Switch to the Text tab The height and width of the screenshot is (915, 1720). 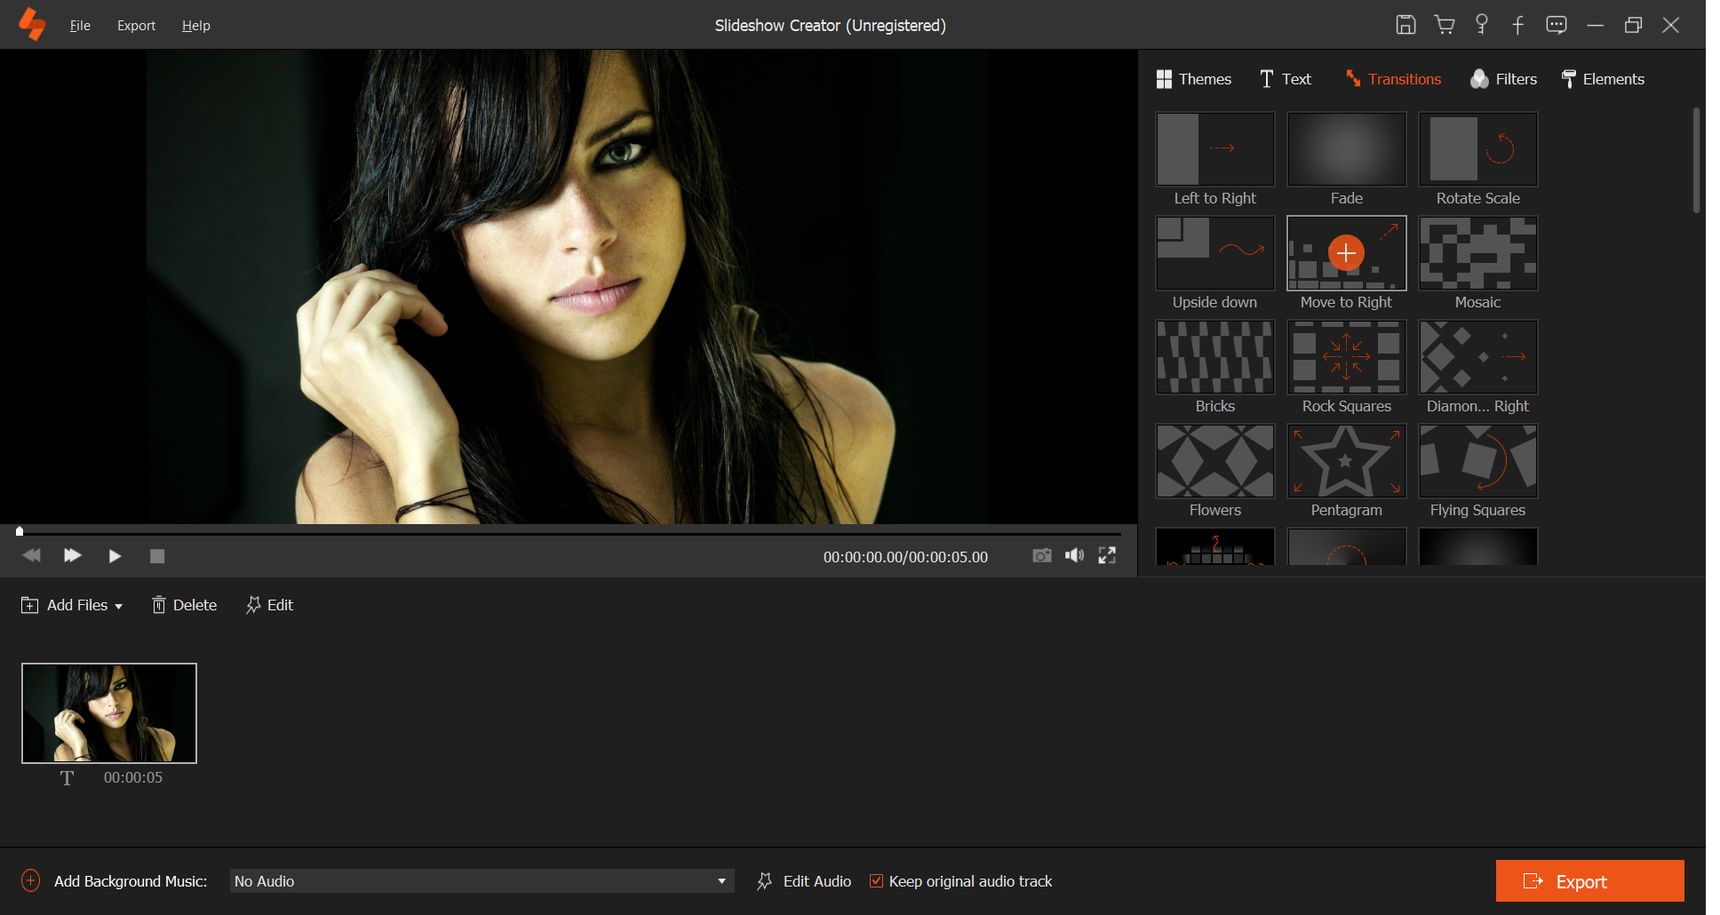(1285, 79)
